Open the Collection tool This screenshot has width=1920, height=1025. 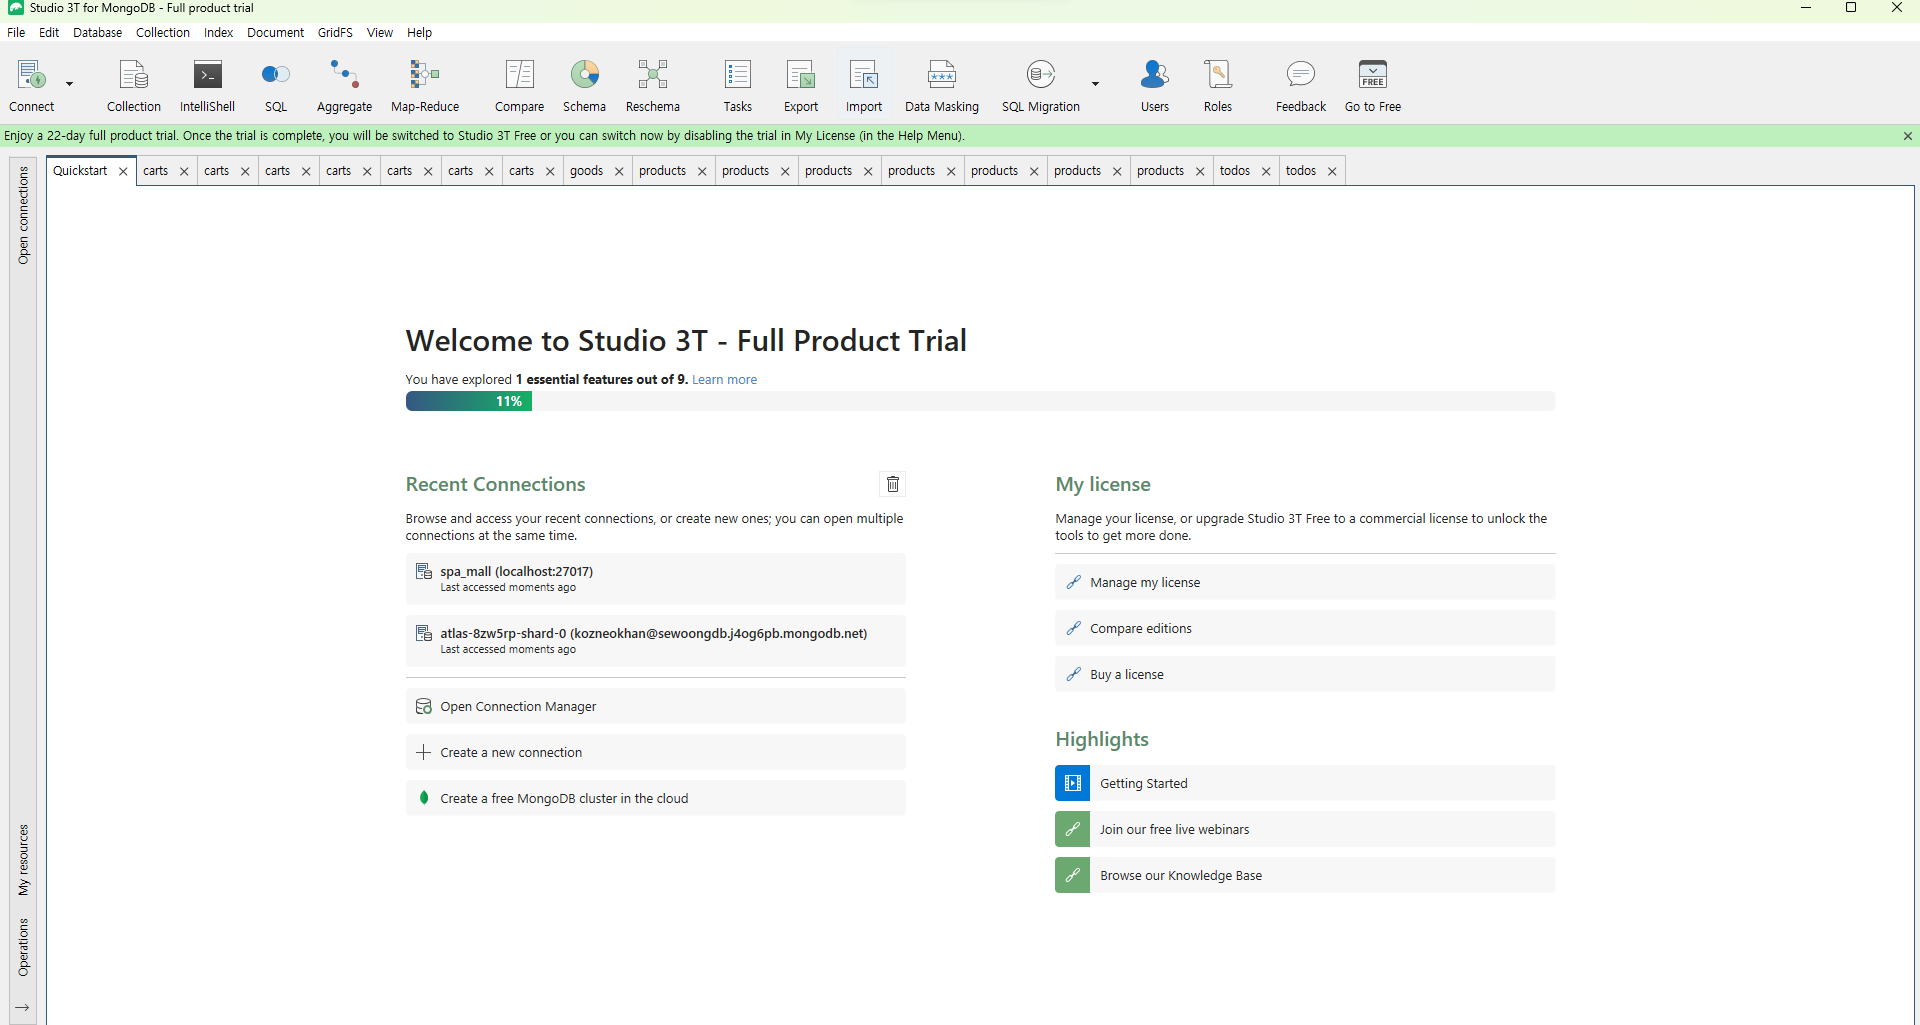(134, 84)
